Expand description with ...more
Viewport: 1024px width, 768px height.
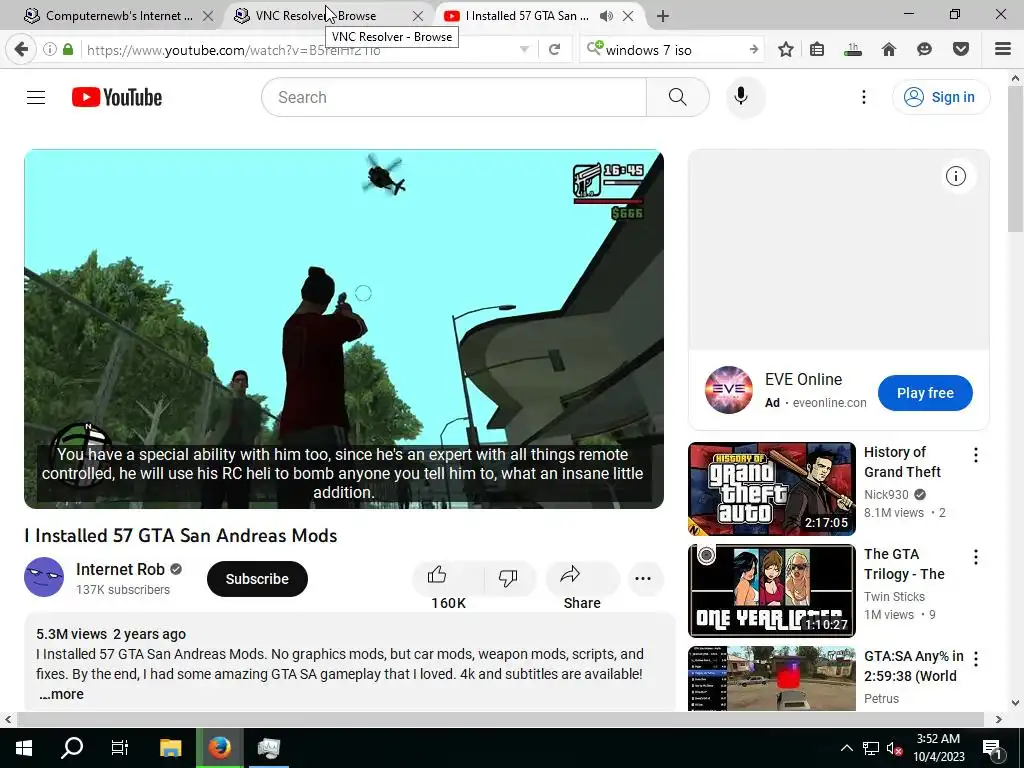(x=61, y=694)
